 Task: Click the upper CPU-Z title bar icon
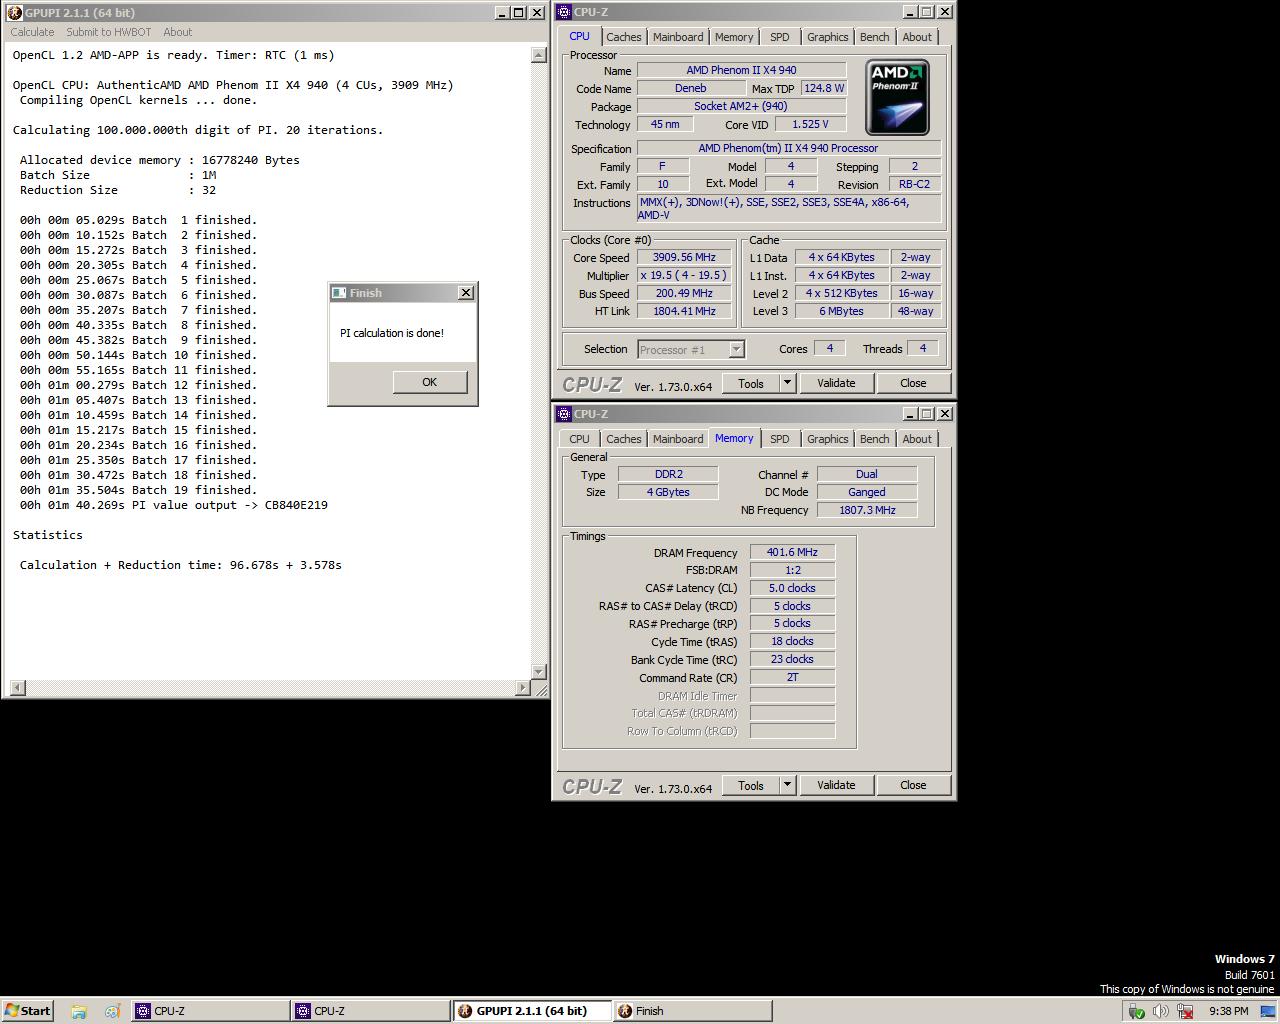(564, 12)
